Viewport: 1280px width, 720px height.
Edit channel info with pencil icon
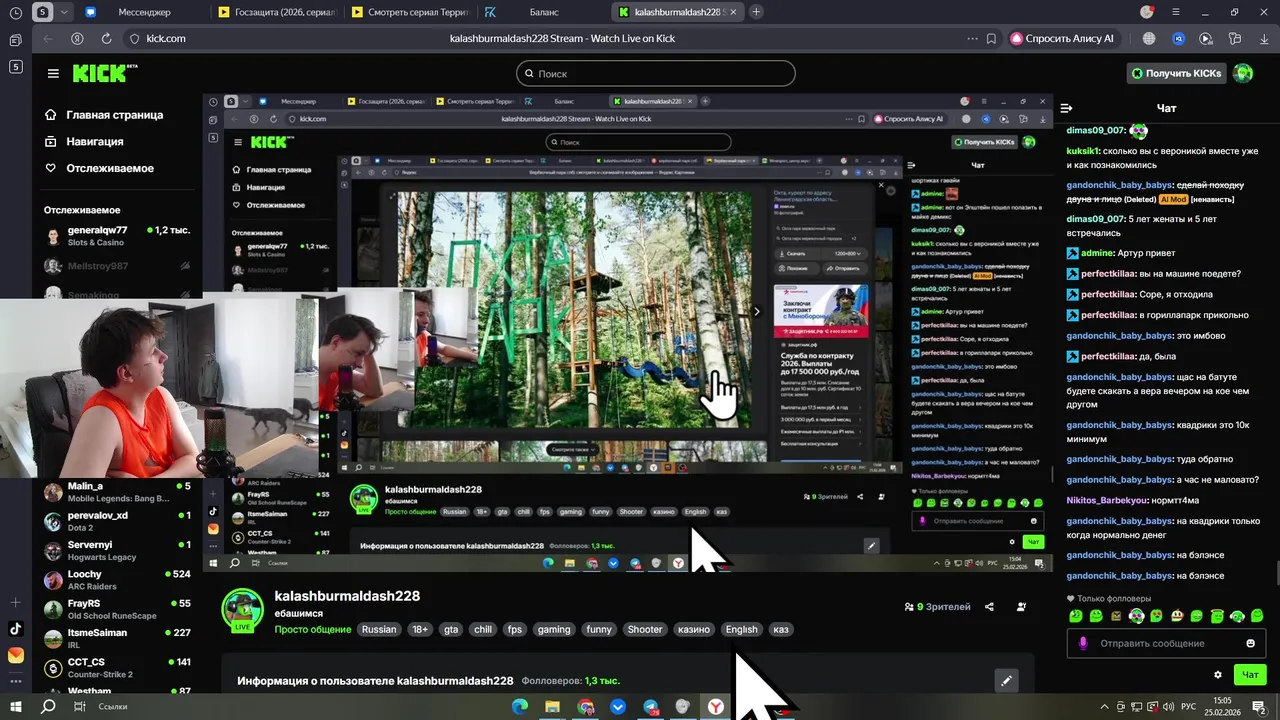click(x=1006, y=681)
